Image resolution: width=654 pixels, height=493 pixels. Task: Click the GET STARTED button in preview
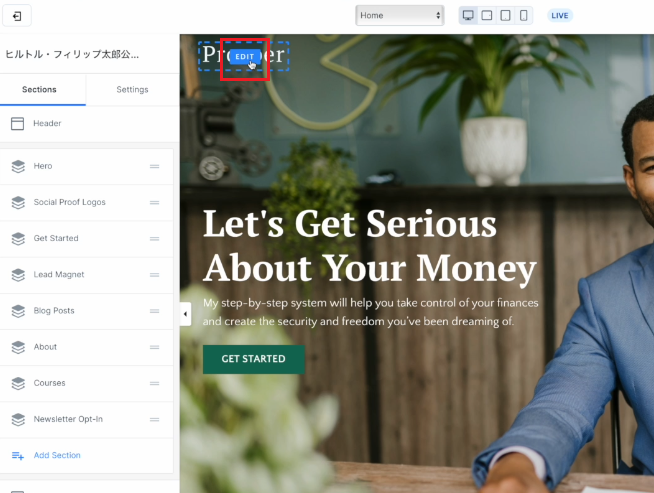[x=254, y=359]
